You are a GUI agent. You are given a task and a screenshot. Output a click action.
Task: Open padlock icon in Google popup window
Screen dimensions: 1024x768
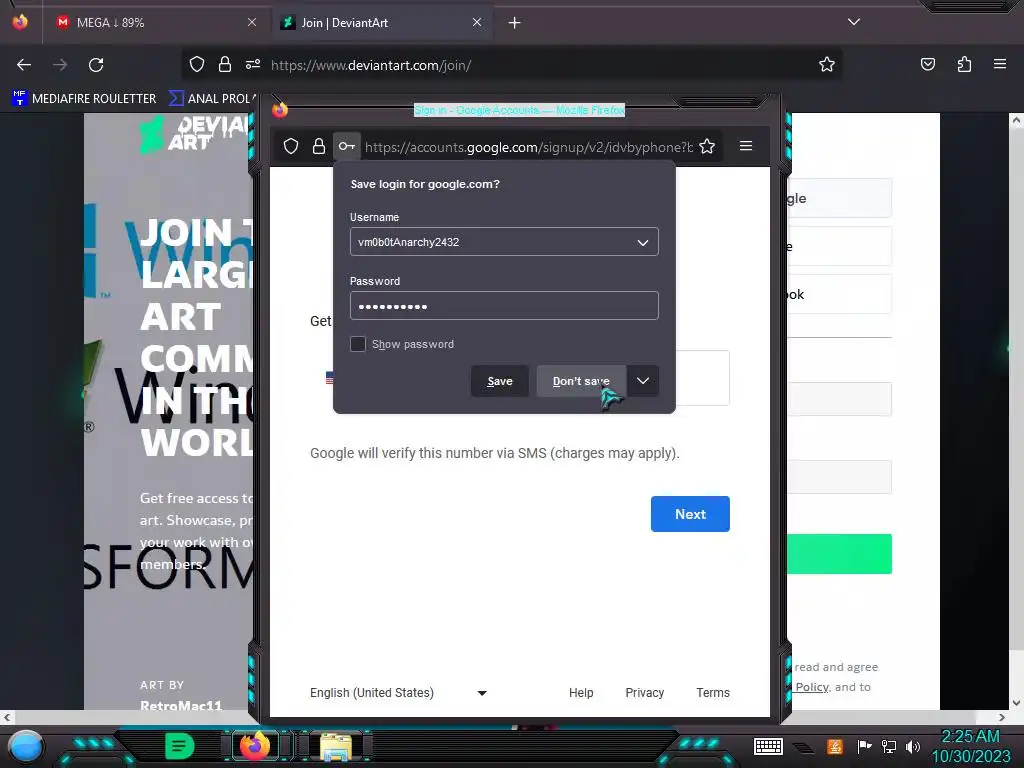319,146
